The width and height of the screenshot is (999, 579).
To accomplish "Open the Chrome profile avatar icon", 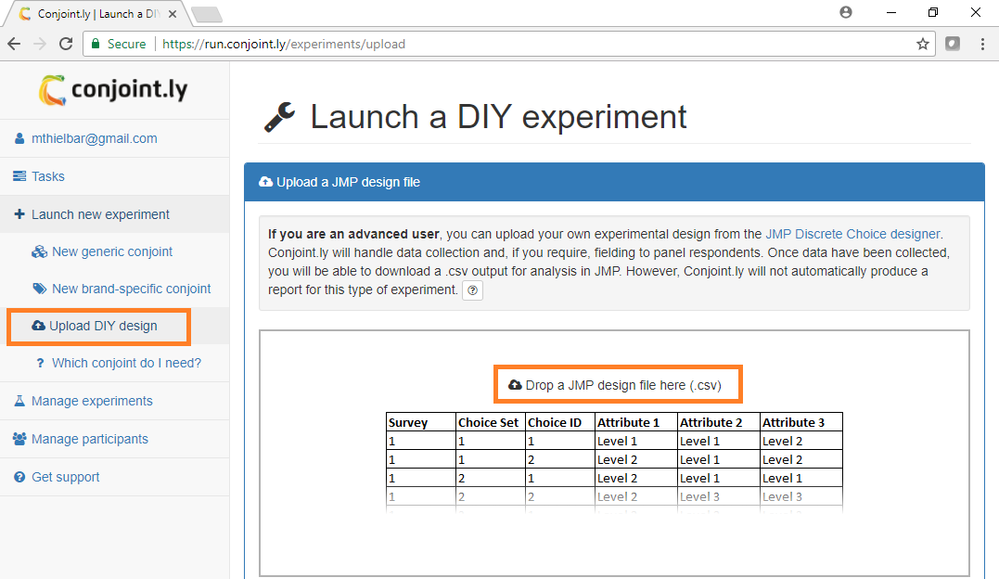I will point(845,12).
